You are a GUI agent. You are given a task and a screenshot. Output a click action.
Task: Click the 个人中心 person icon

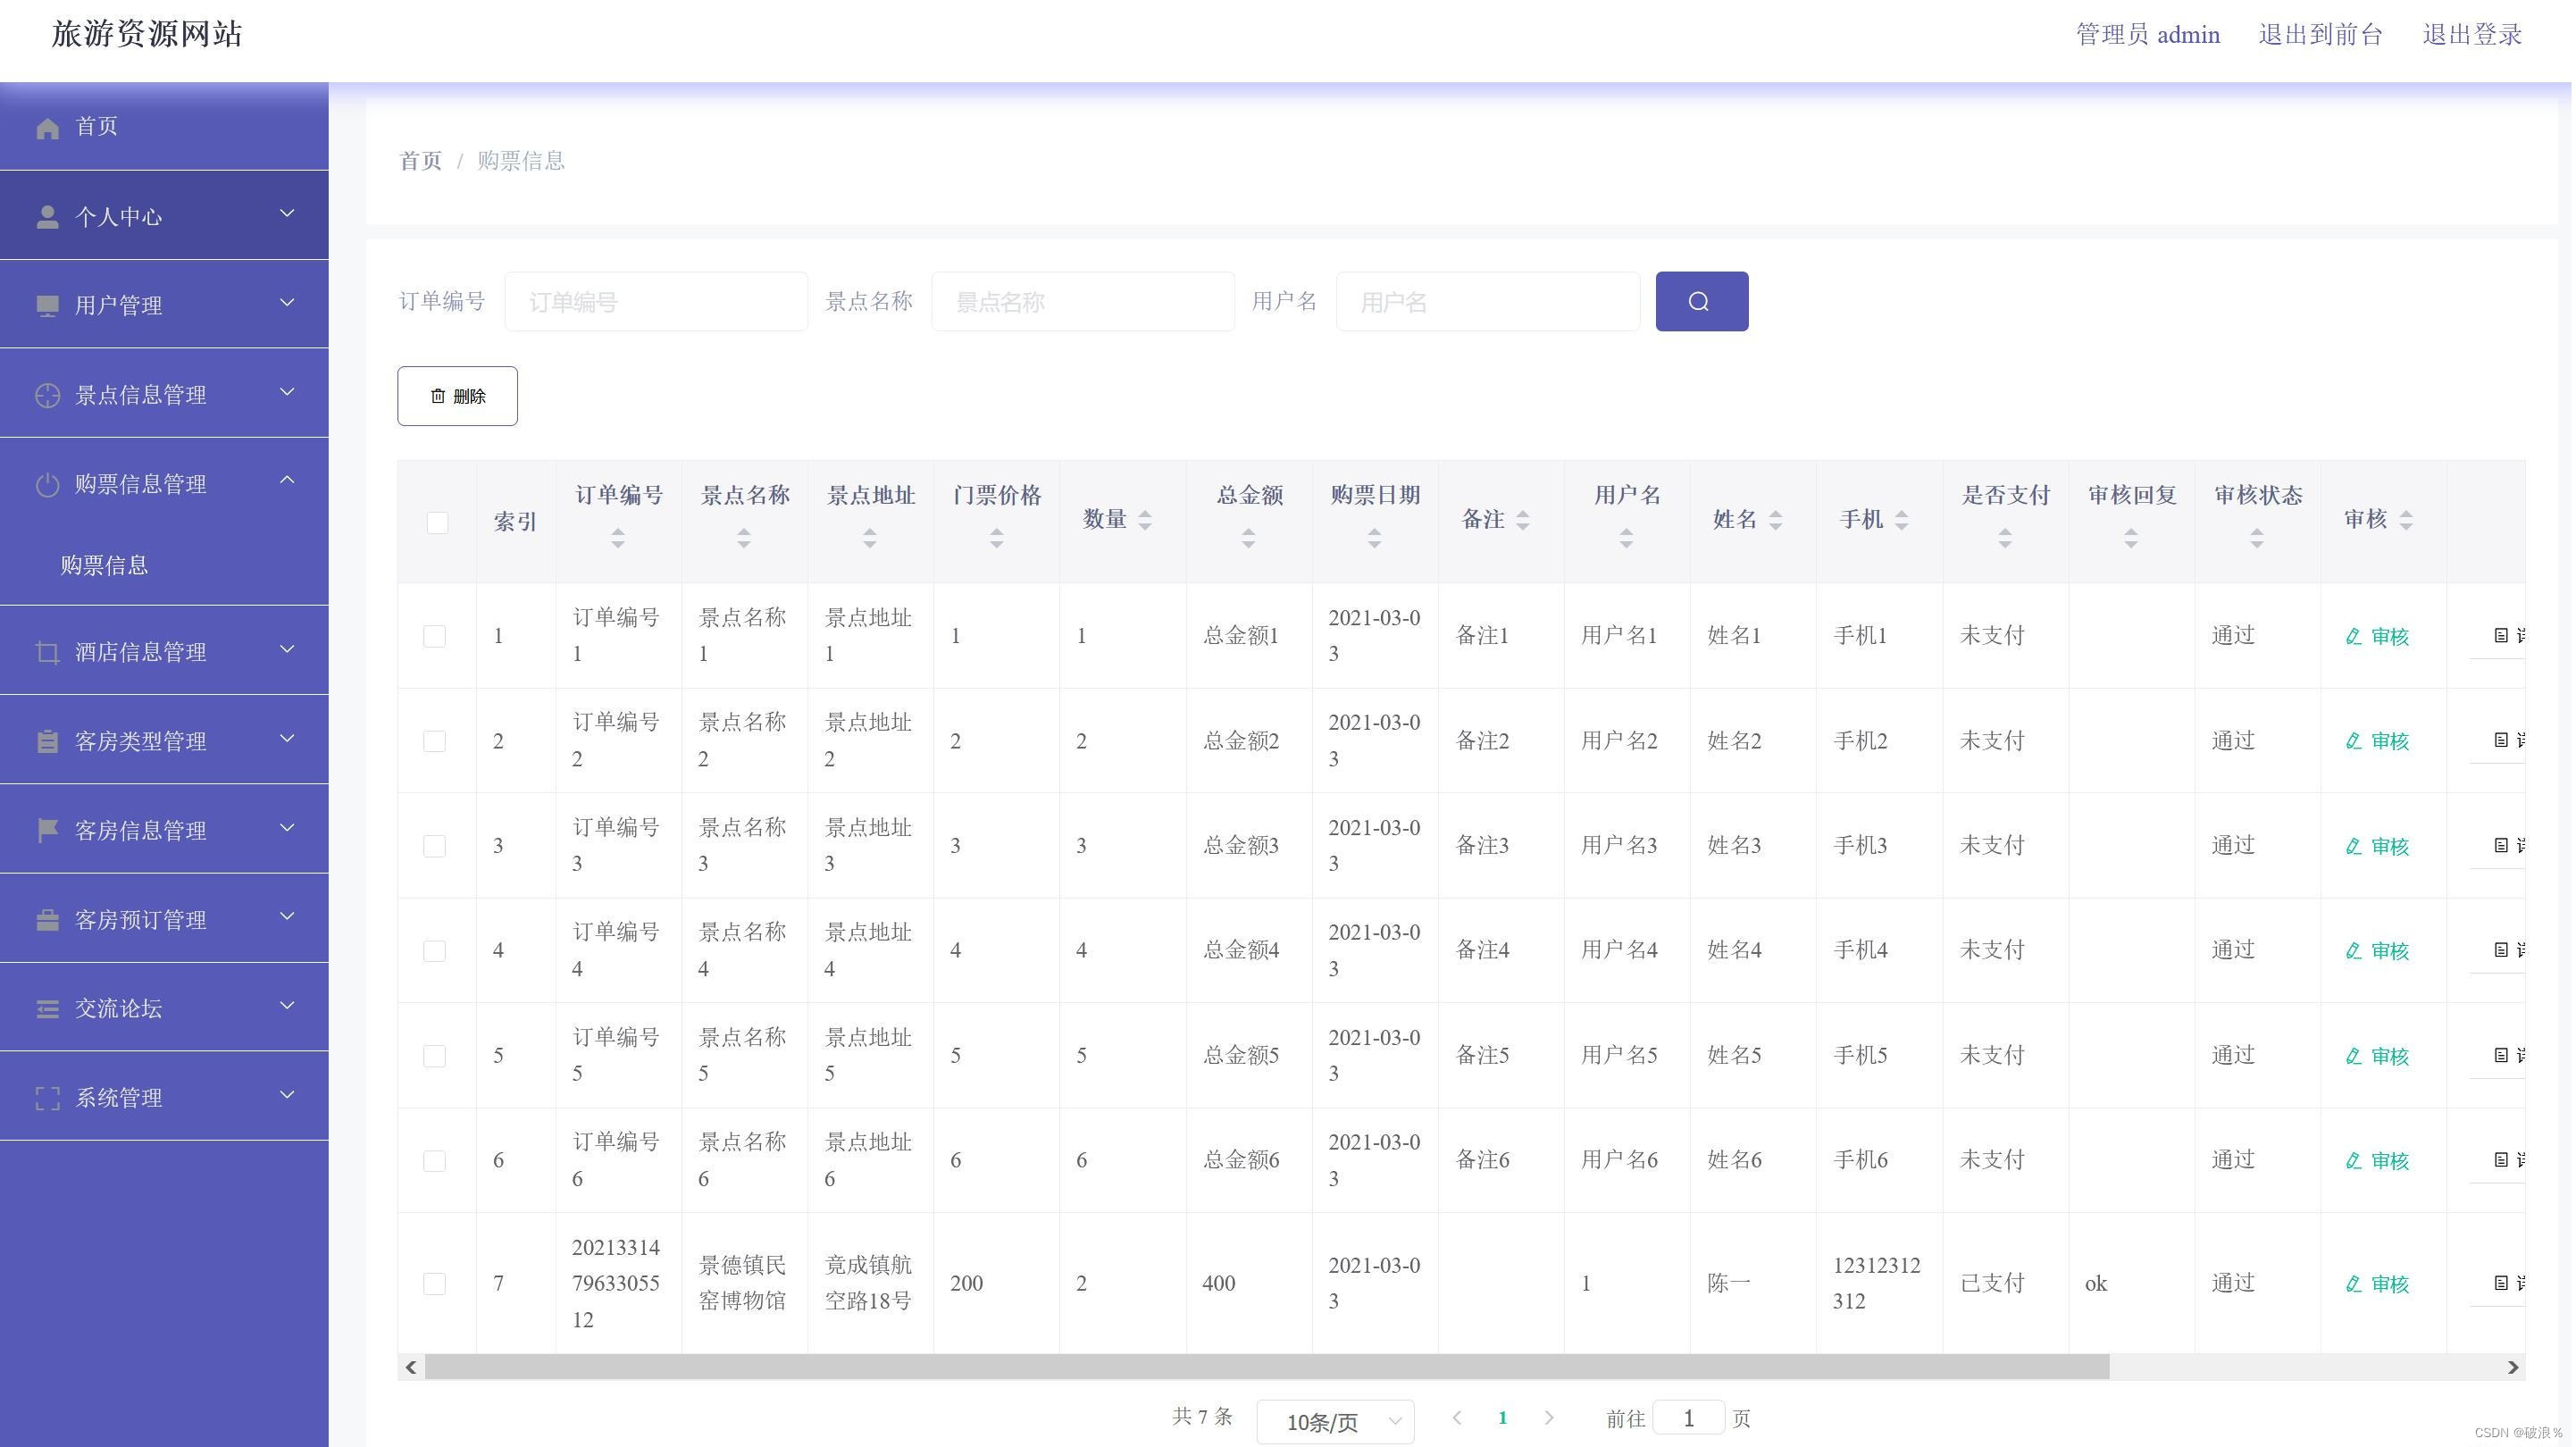tap(47, 217)
